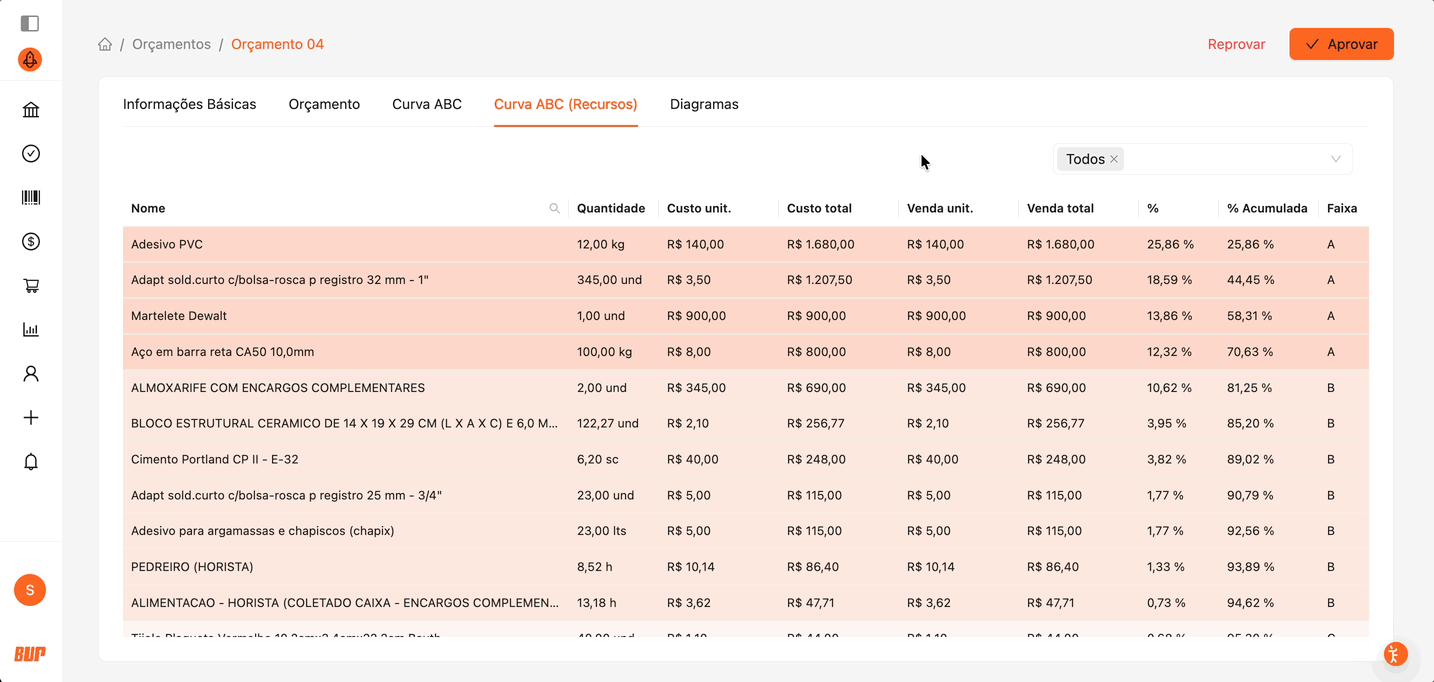
Task: Open the bar chart reports icon
Action: click(31, 330)
